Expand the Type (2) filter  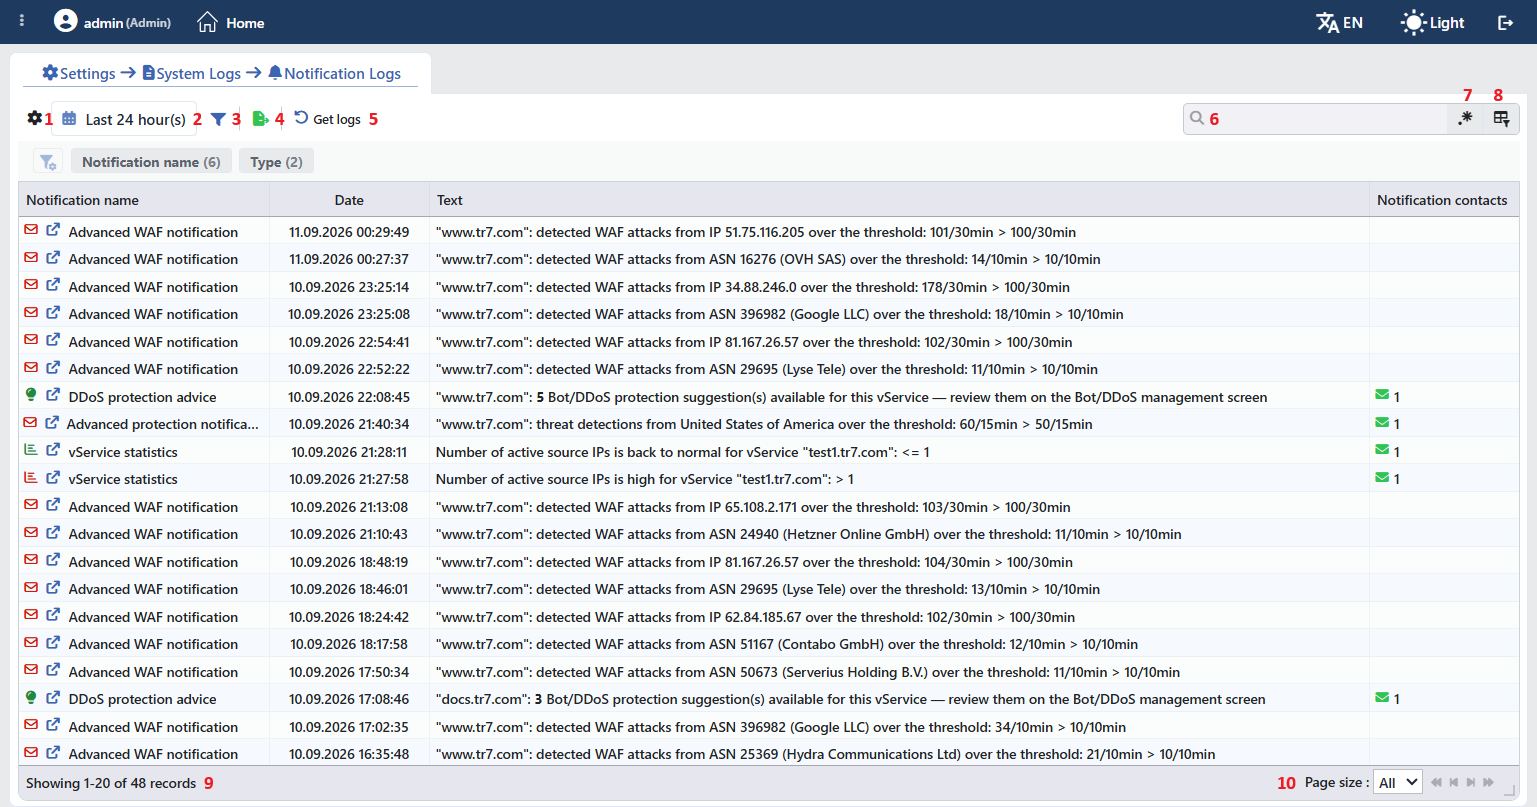(277, 162)
